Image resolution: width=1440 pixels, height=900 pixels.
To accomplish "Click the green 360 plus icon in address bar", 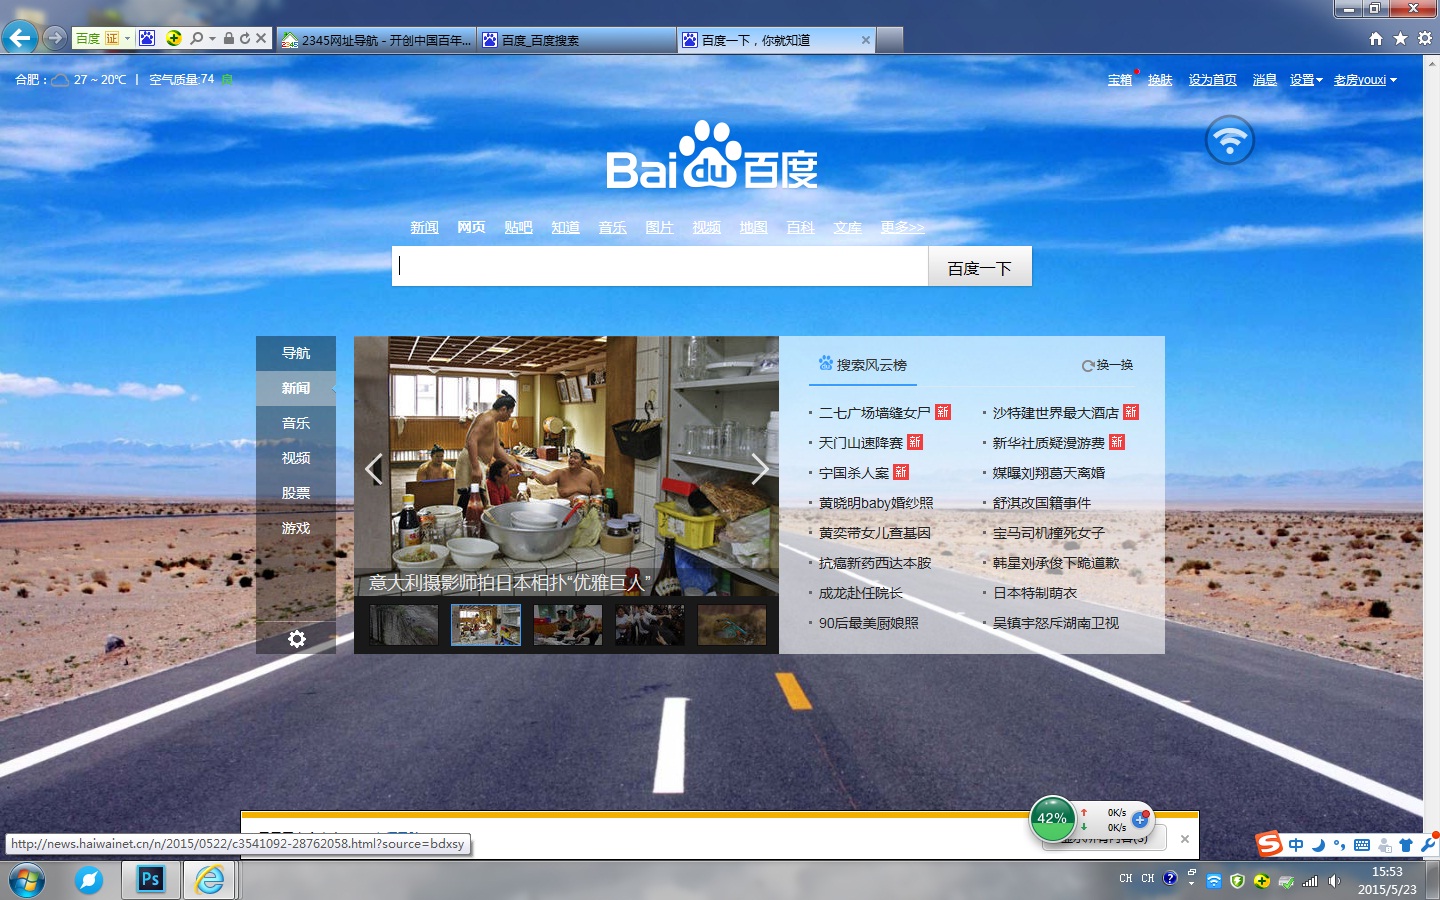I will pyautogui.click(x=174, y=38).
